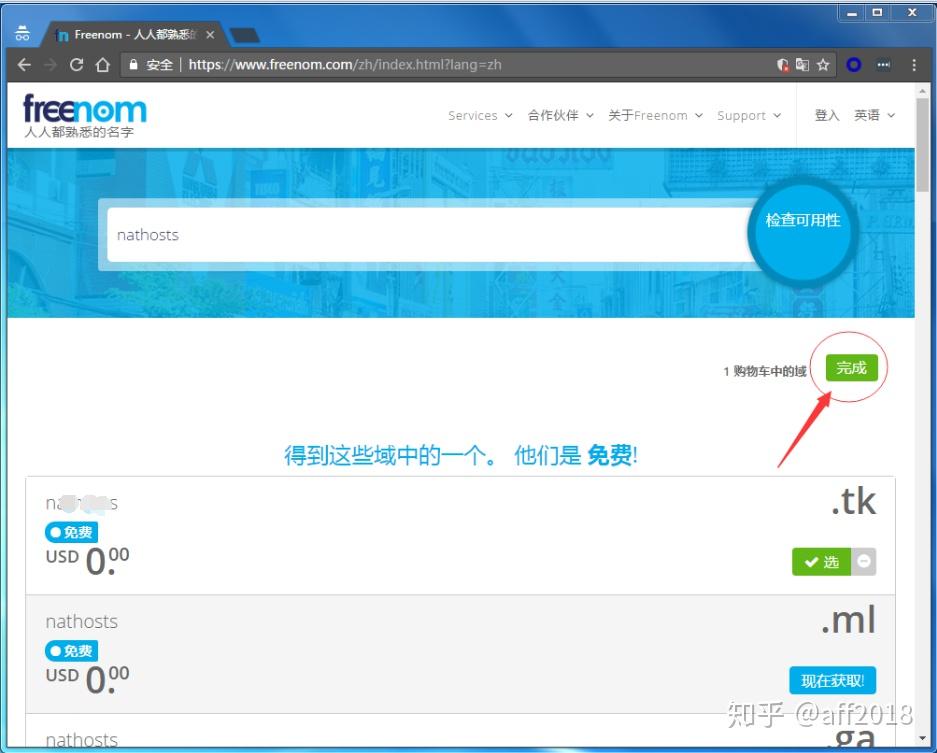937x753 pixels.
Task: Click the blue circular extension icon
Action: (853, 64)
